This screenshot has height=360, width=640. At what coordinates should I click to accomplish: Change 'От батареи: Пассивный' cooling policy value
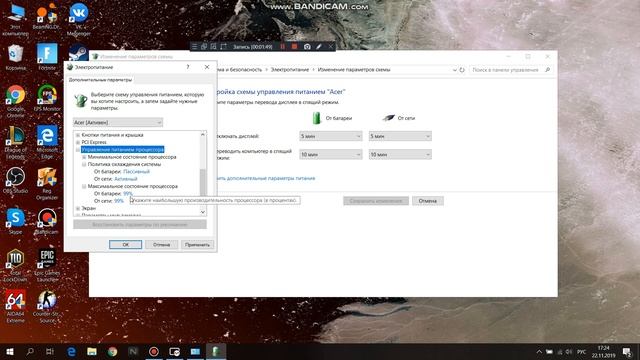[136, 171]
